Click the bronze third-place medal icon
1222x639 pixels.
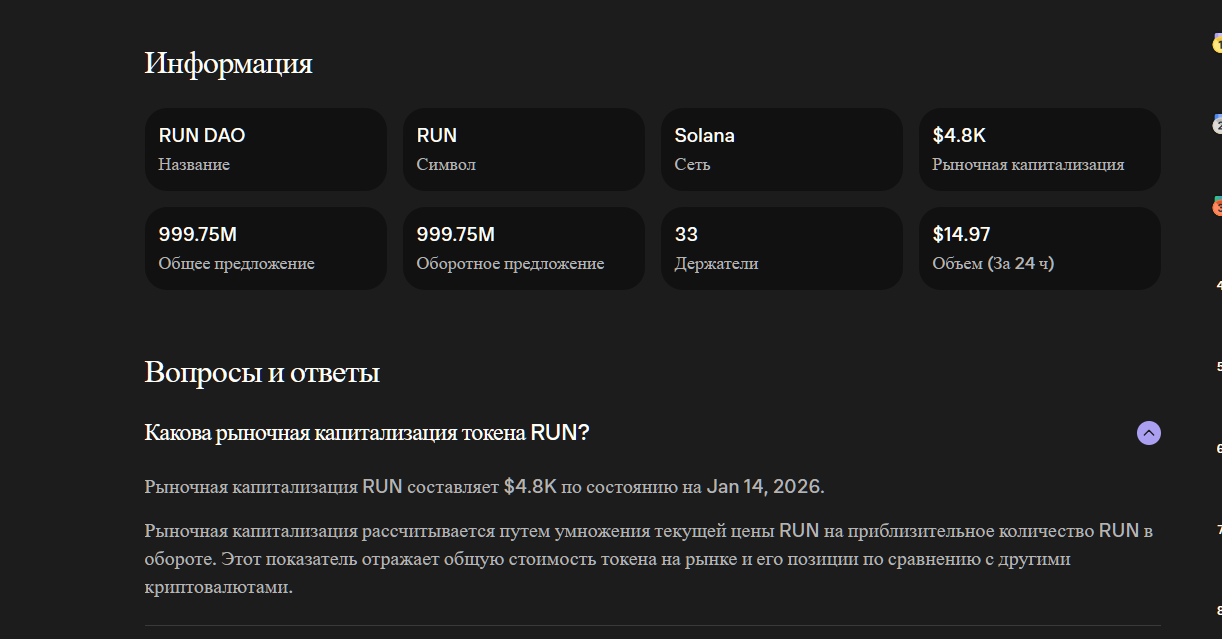coord(1217,207)
